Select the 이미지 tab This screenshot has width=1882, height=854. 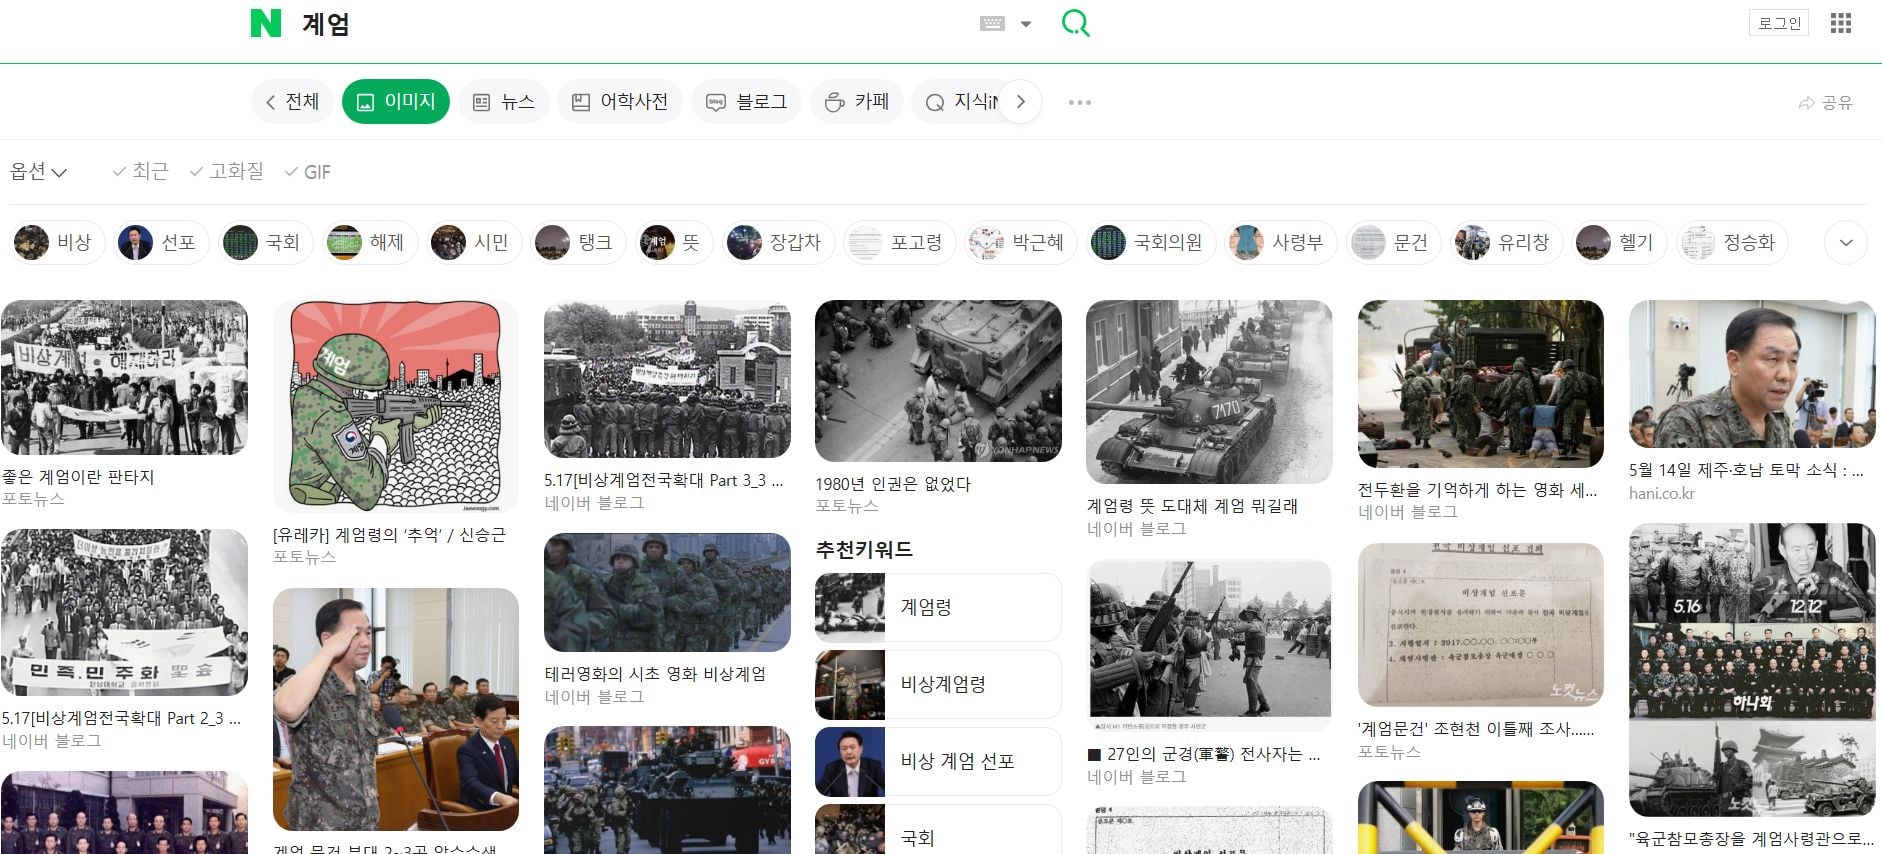tap(396, 102)
